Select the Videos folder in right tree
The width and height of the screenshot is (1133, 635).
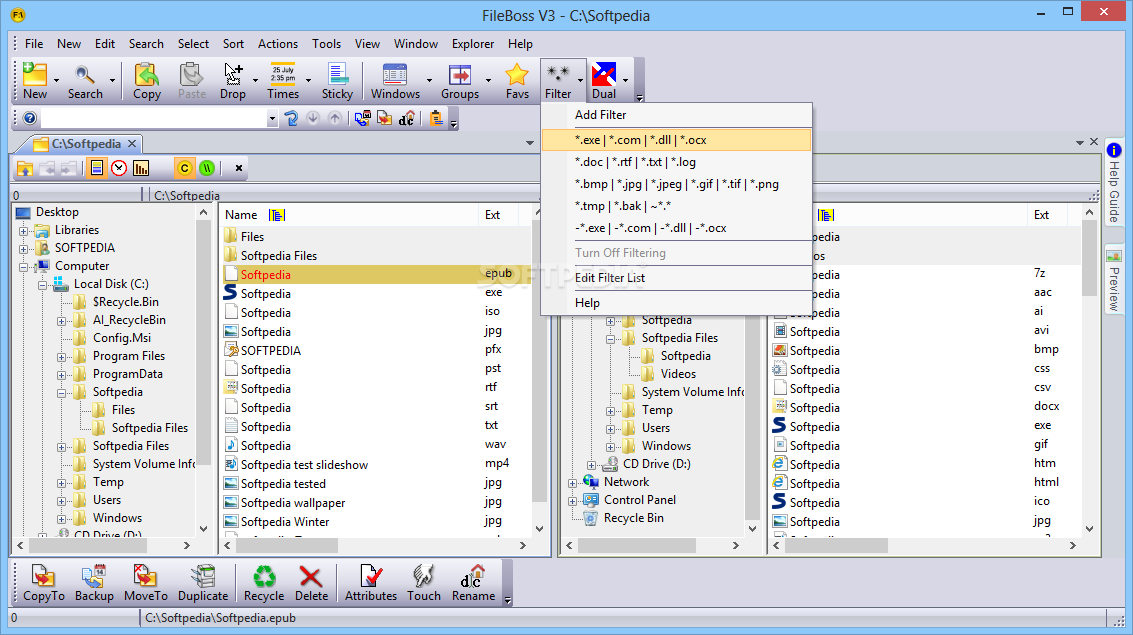click(x=678, y=374)
